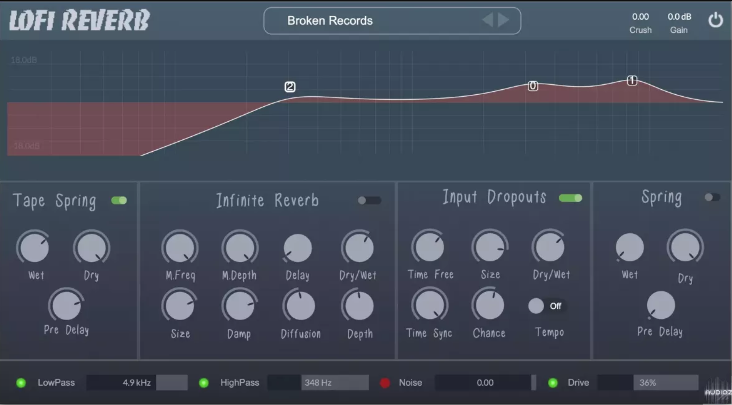Click the Tape Spring Wet knob
The image size is (732, 405).
click(34, 248)
